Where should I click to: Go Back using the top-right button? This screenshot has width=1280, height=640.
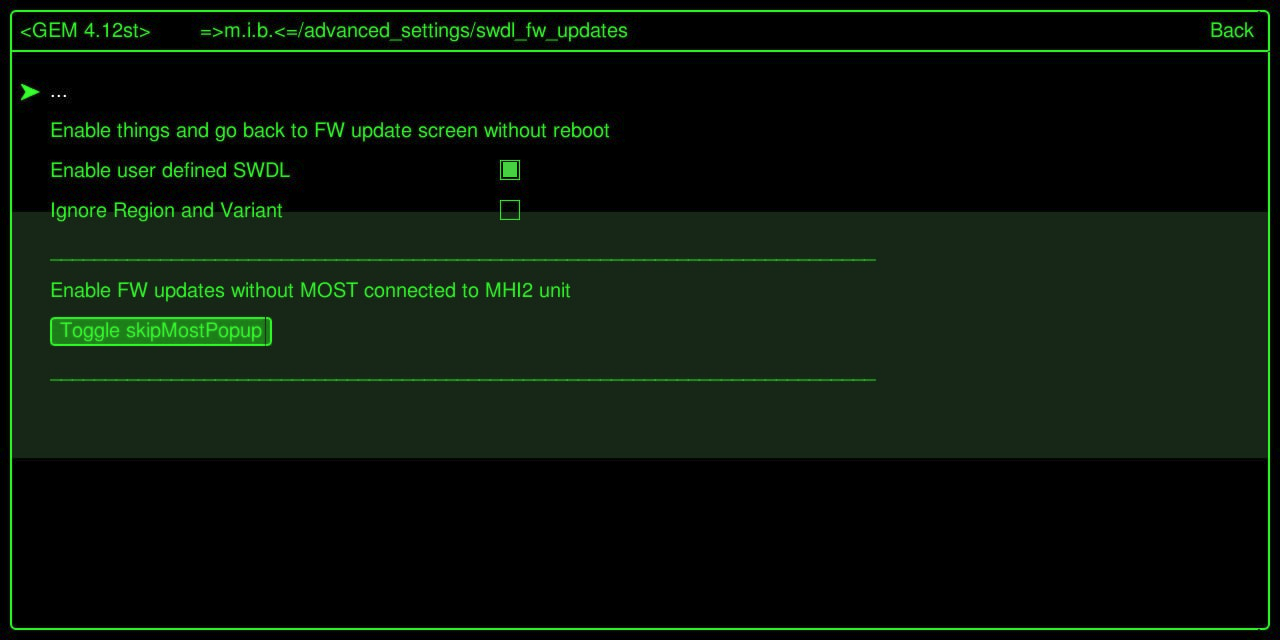click(x=1231, y=31)
